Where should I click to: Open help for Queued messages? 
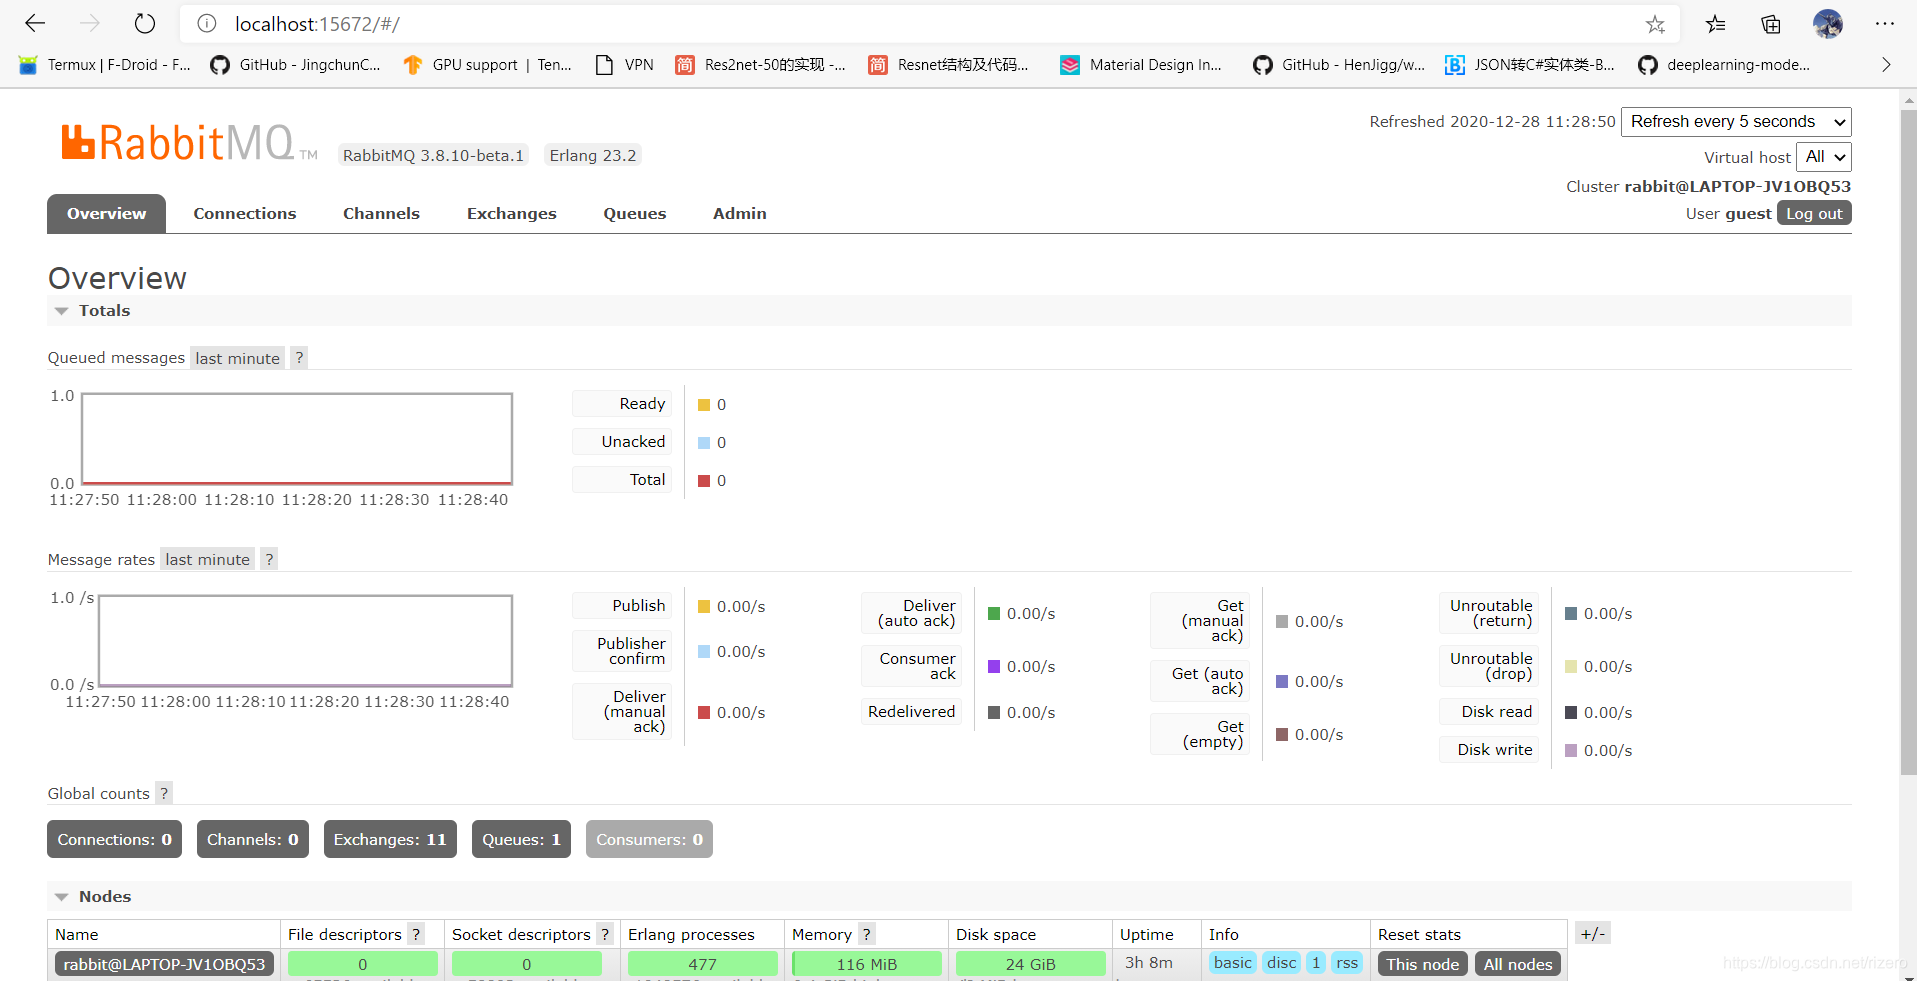(x=299, y=358)
